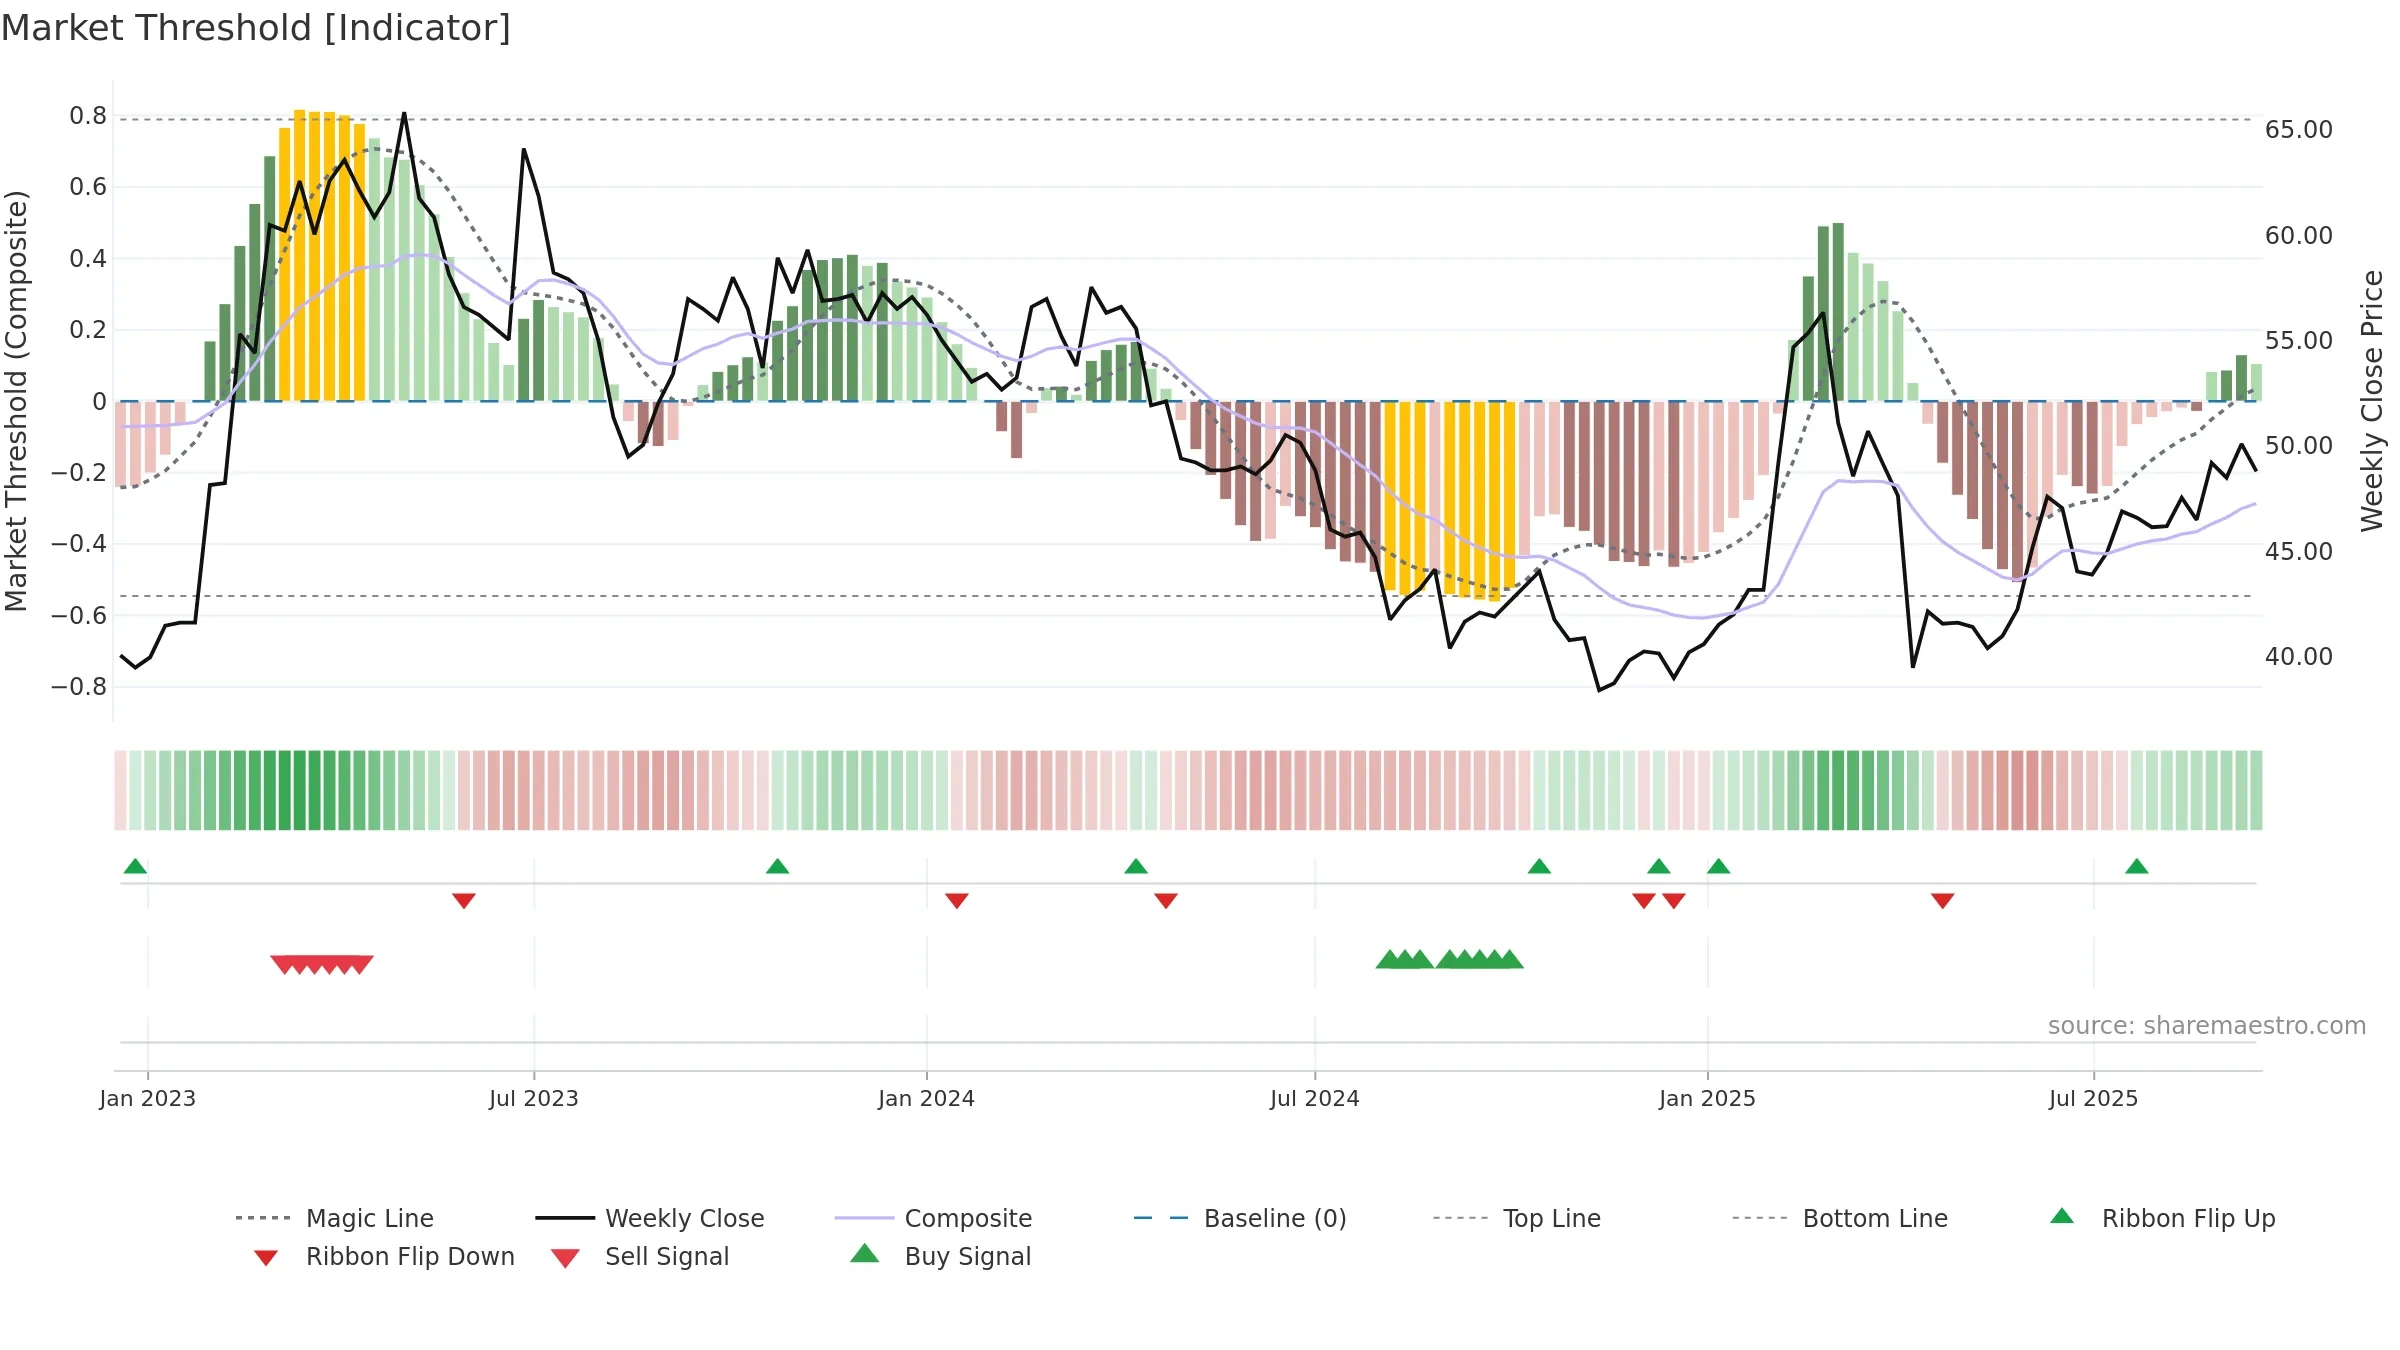2400x1350 pixels.
Task: Select the Ribbon Flip Up marker in October 2024
Action: [x=1539, y=866]
